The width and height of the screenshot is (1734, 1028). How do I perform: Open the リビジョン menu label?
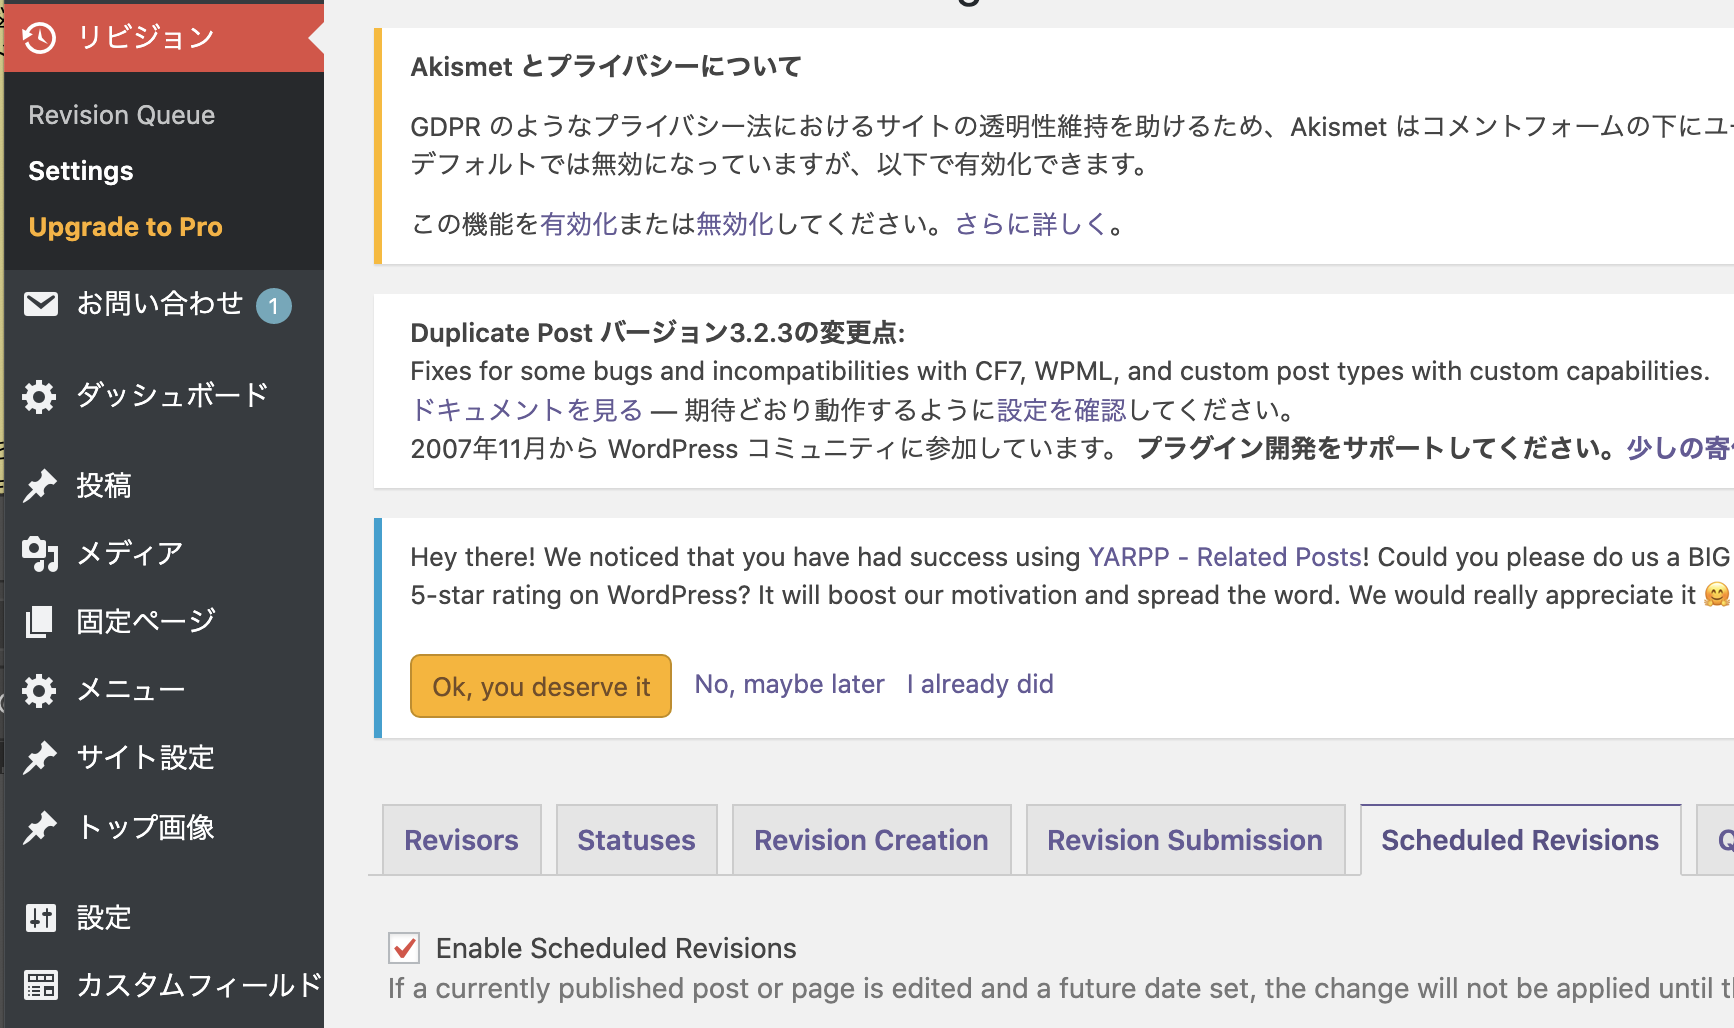146,38
